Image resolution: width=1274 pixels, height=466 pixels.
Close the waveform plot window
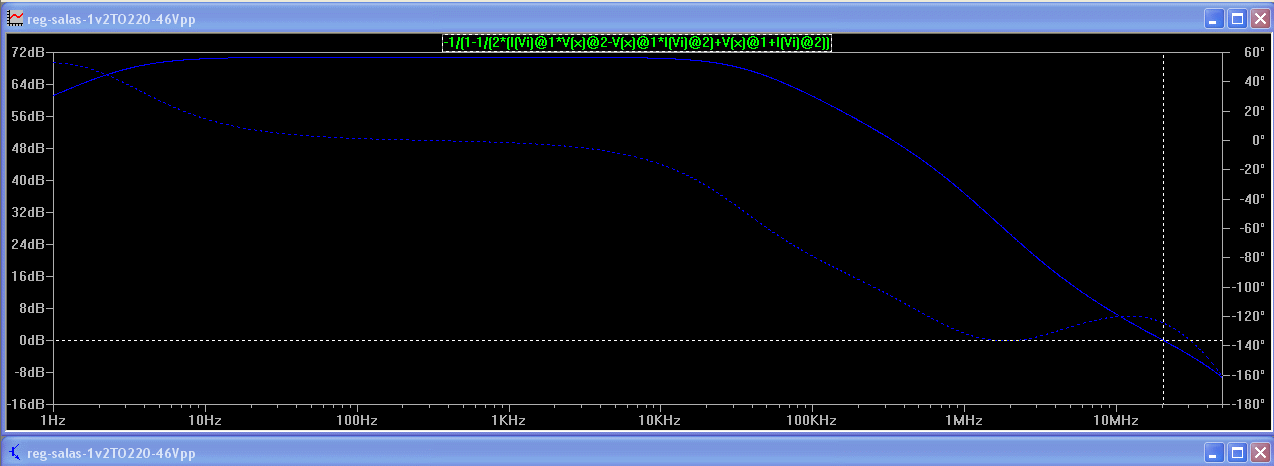(1259, 19)
